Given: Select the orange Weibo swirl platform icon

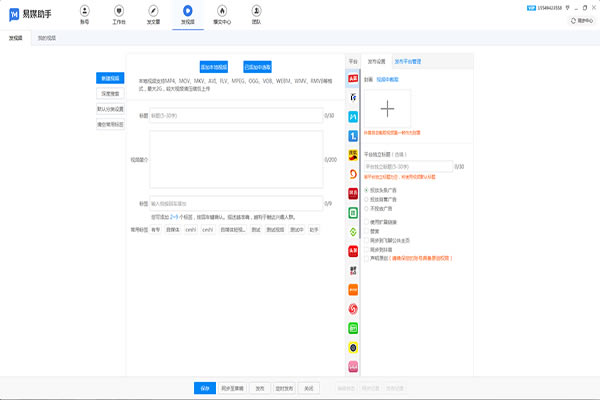Looking at the screenshot, I should point(353,174).
